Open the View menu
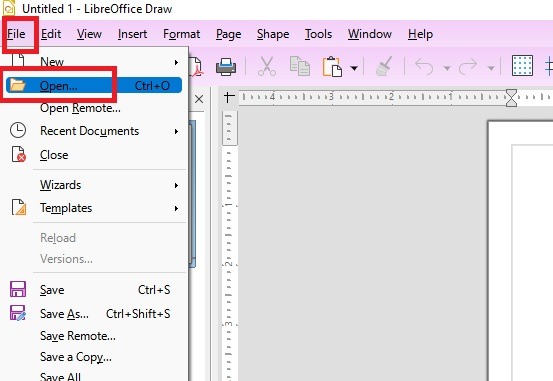The height and width of the screenshot is (381, 553). [x=89, y=34]
